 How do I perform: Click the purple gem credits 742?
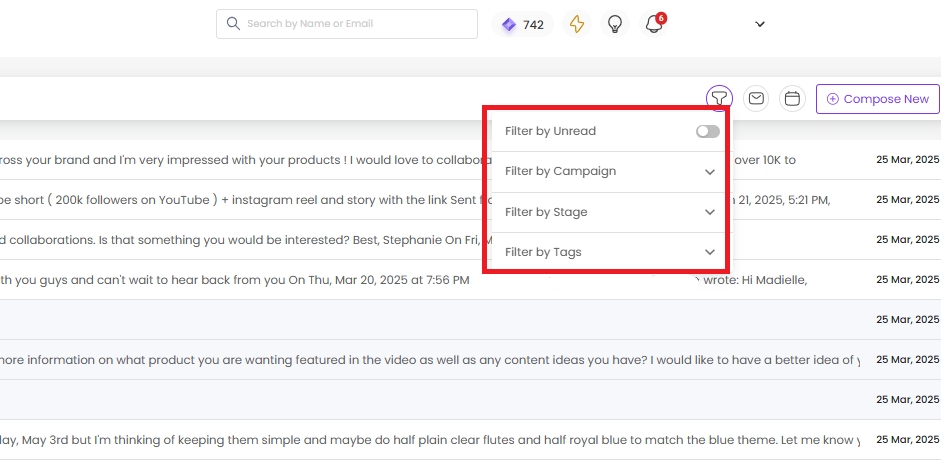(x=523, y=25)
